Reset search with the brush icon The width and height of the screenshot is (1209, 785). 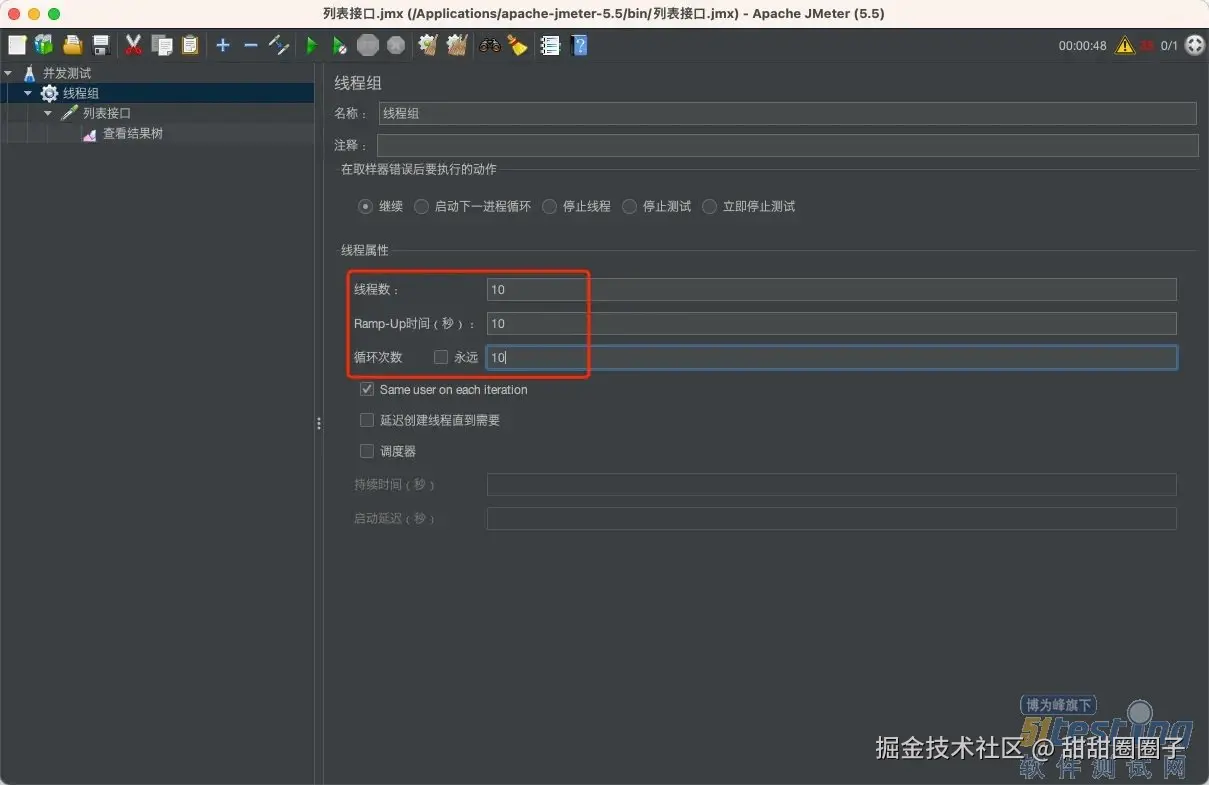click(517, 45)
